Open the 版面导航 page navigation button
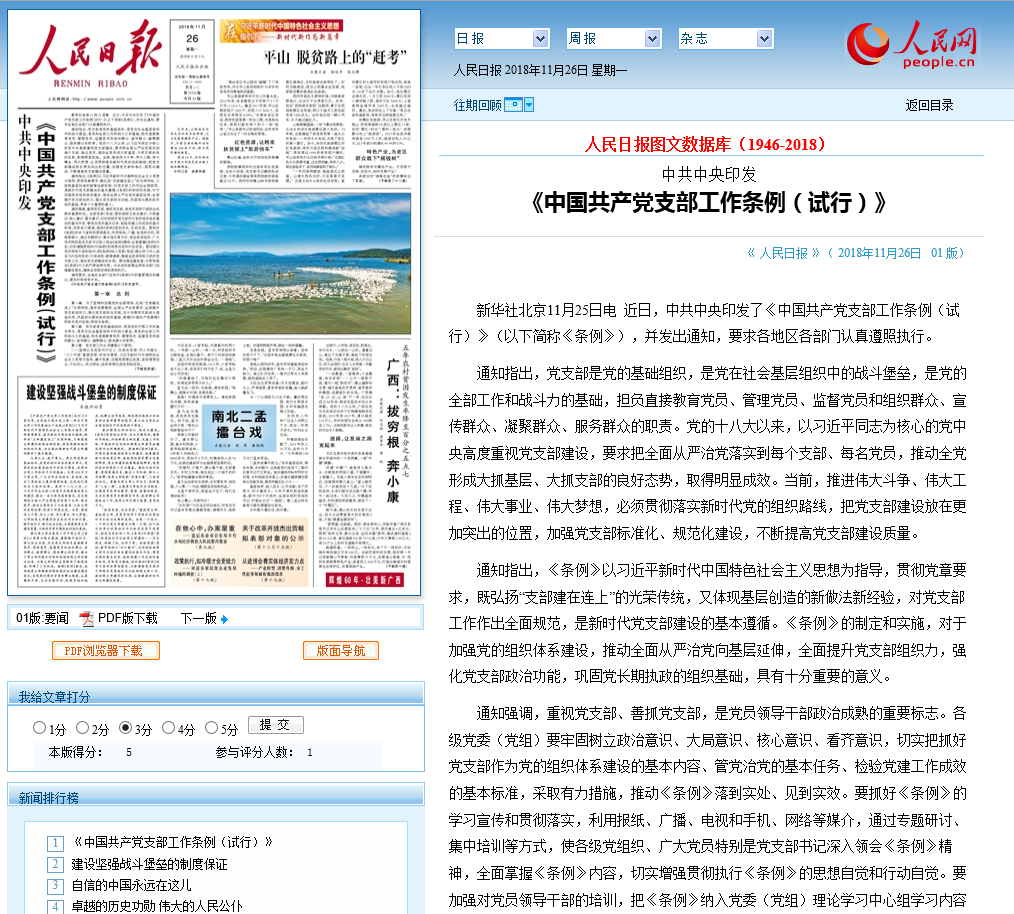The image size is (1014, 914). click(x=340, y=651)
